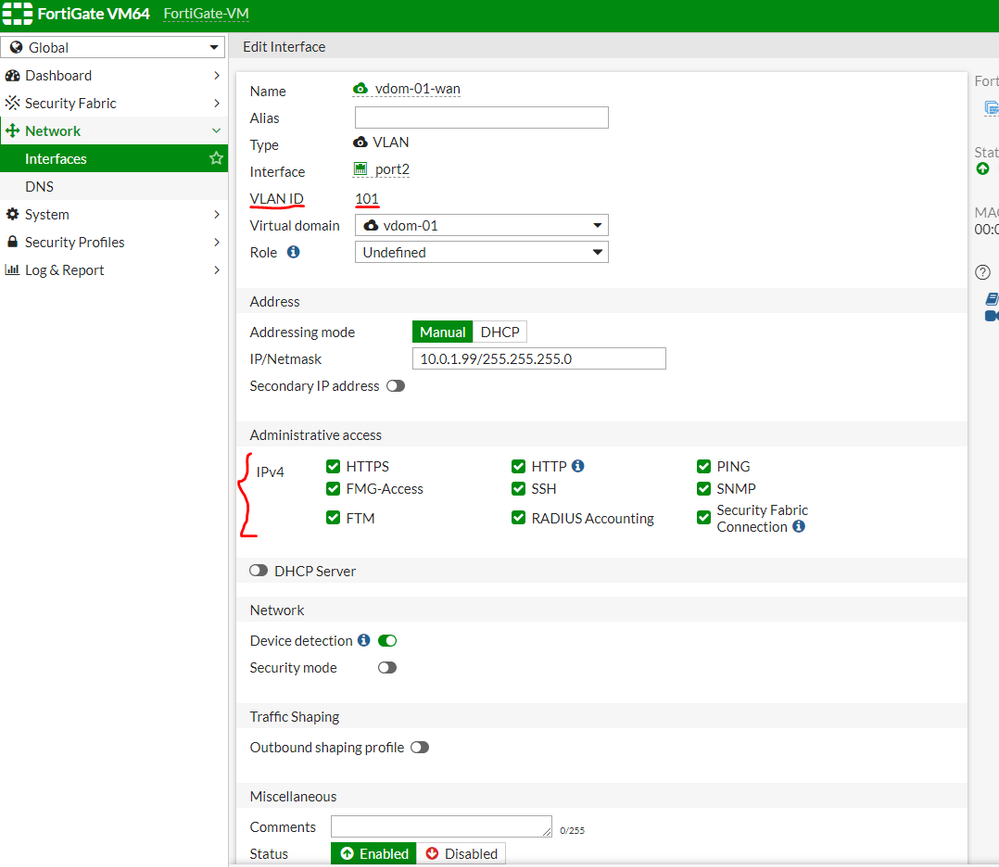Screen dimensions: 999x867
Task: Click the favorite star next to Interfaces
Action: click(x=215, y=159)
